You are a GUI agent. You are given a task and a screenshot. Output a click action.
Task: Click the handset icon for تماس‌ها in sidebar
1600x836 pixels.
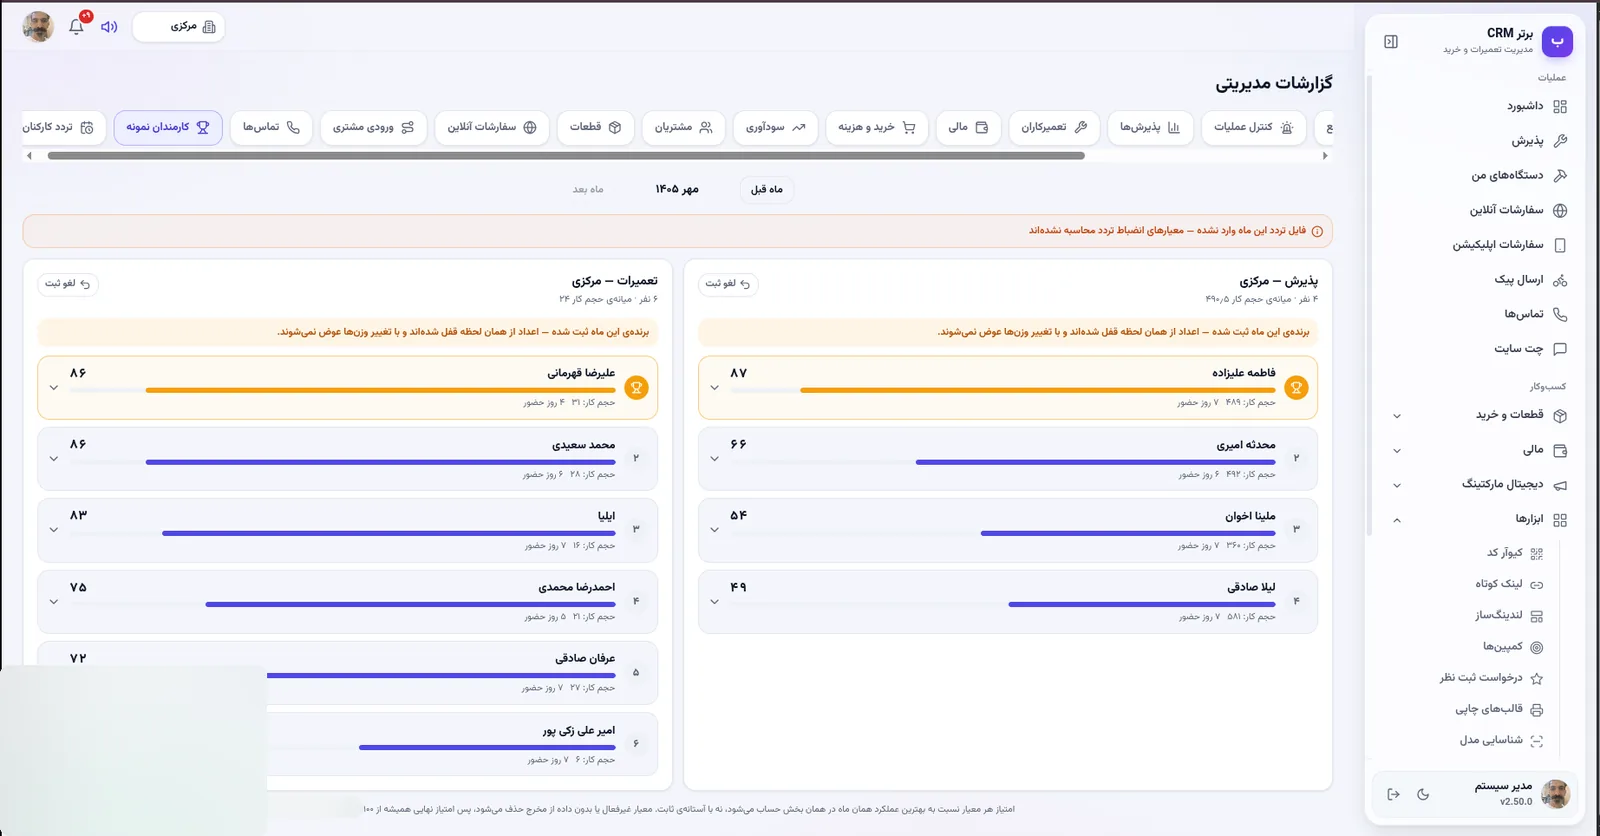click(x=1560, y=314)
